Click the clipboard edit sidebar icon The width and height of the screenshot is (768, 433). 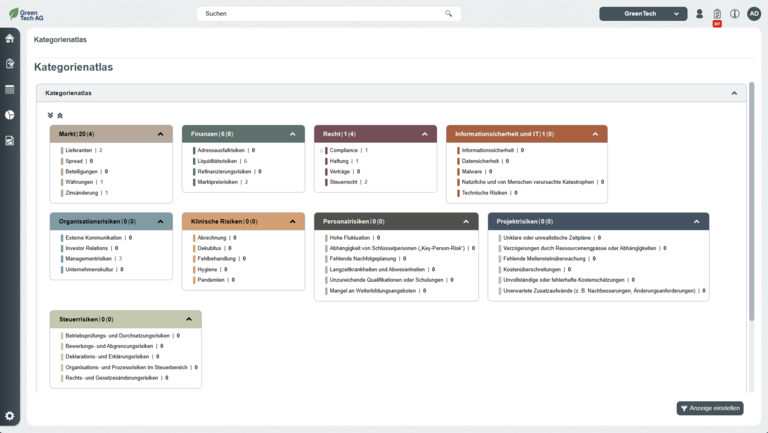click(10, 63)
